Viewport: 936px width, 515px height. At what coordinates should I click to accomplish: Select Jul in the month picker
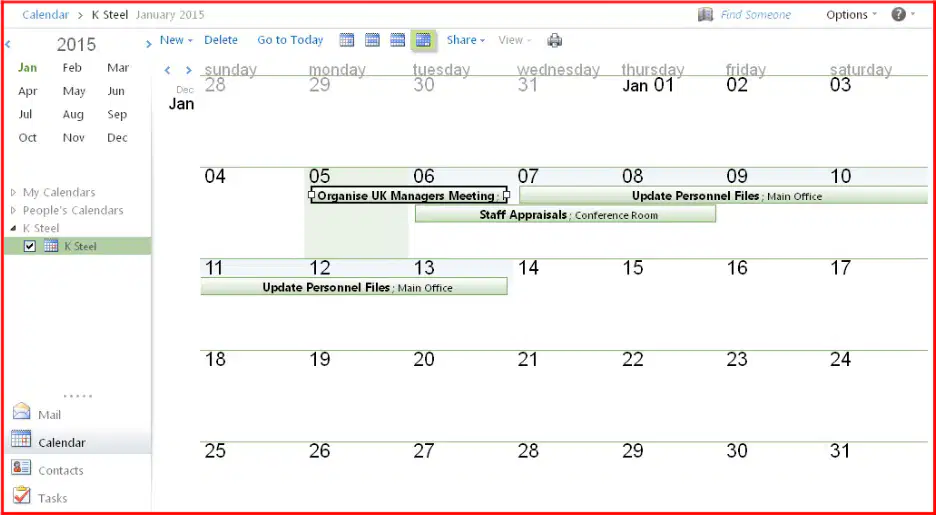25,114
